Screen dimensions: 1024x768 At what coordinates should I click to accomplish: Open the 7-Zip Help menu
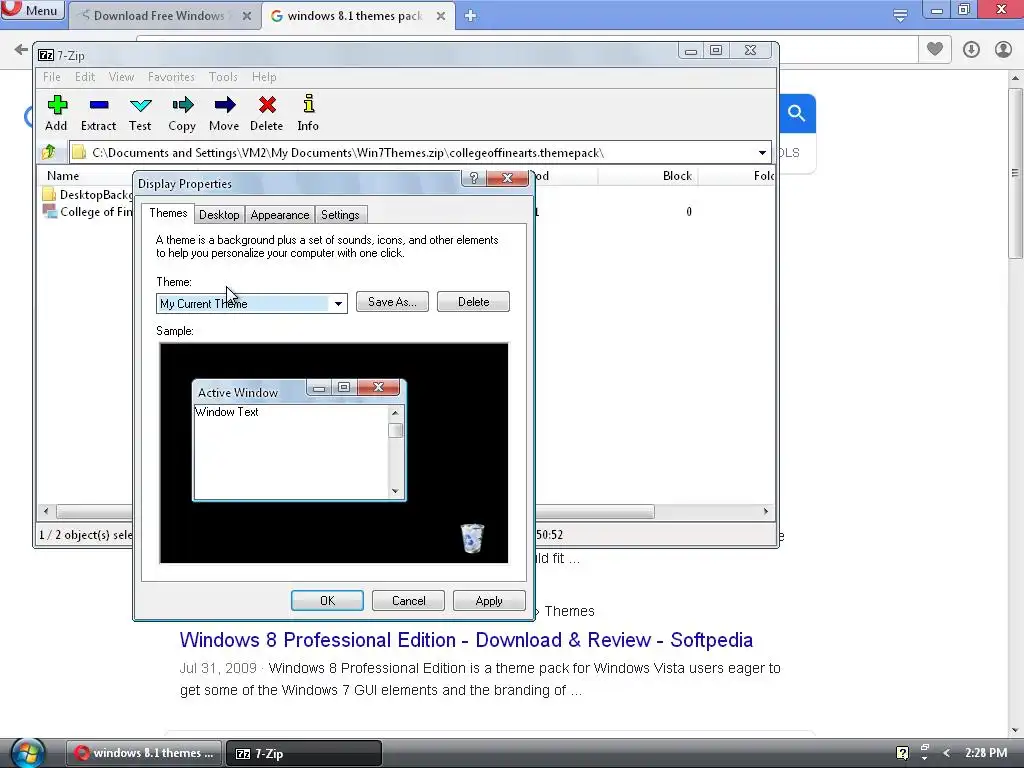(264, 77)
